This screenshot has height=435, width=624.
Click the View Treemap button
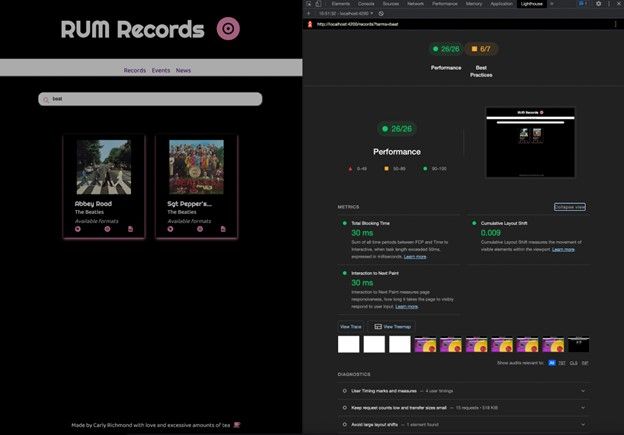pos(392,327)
